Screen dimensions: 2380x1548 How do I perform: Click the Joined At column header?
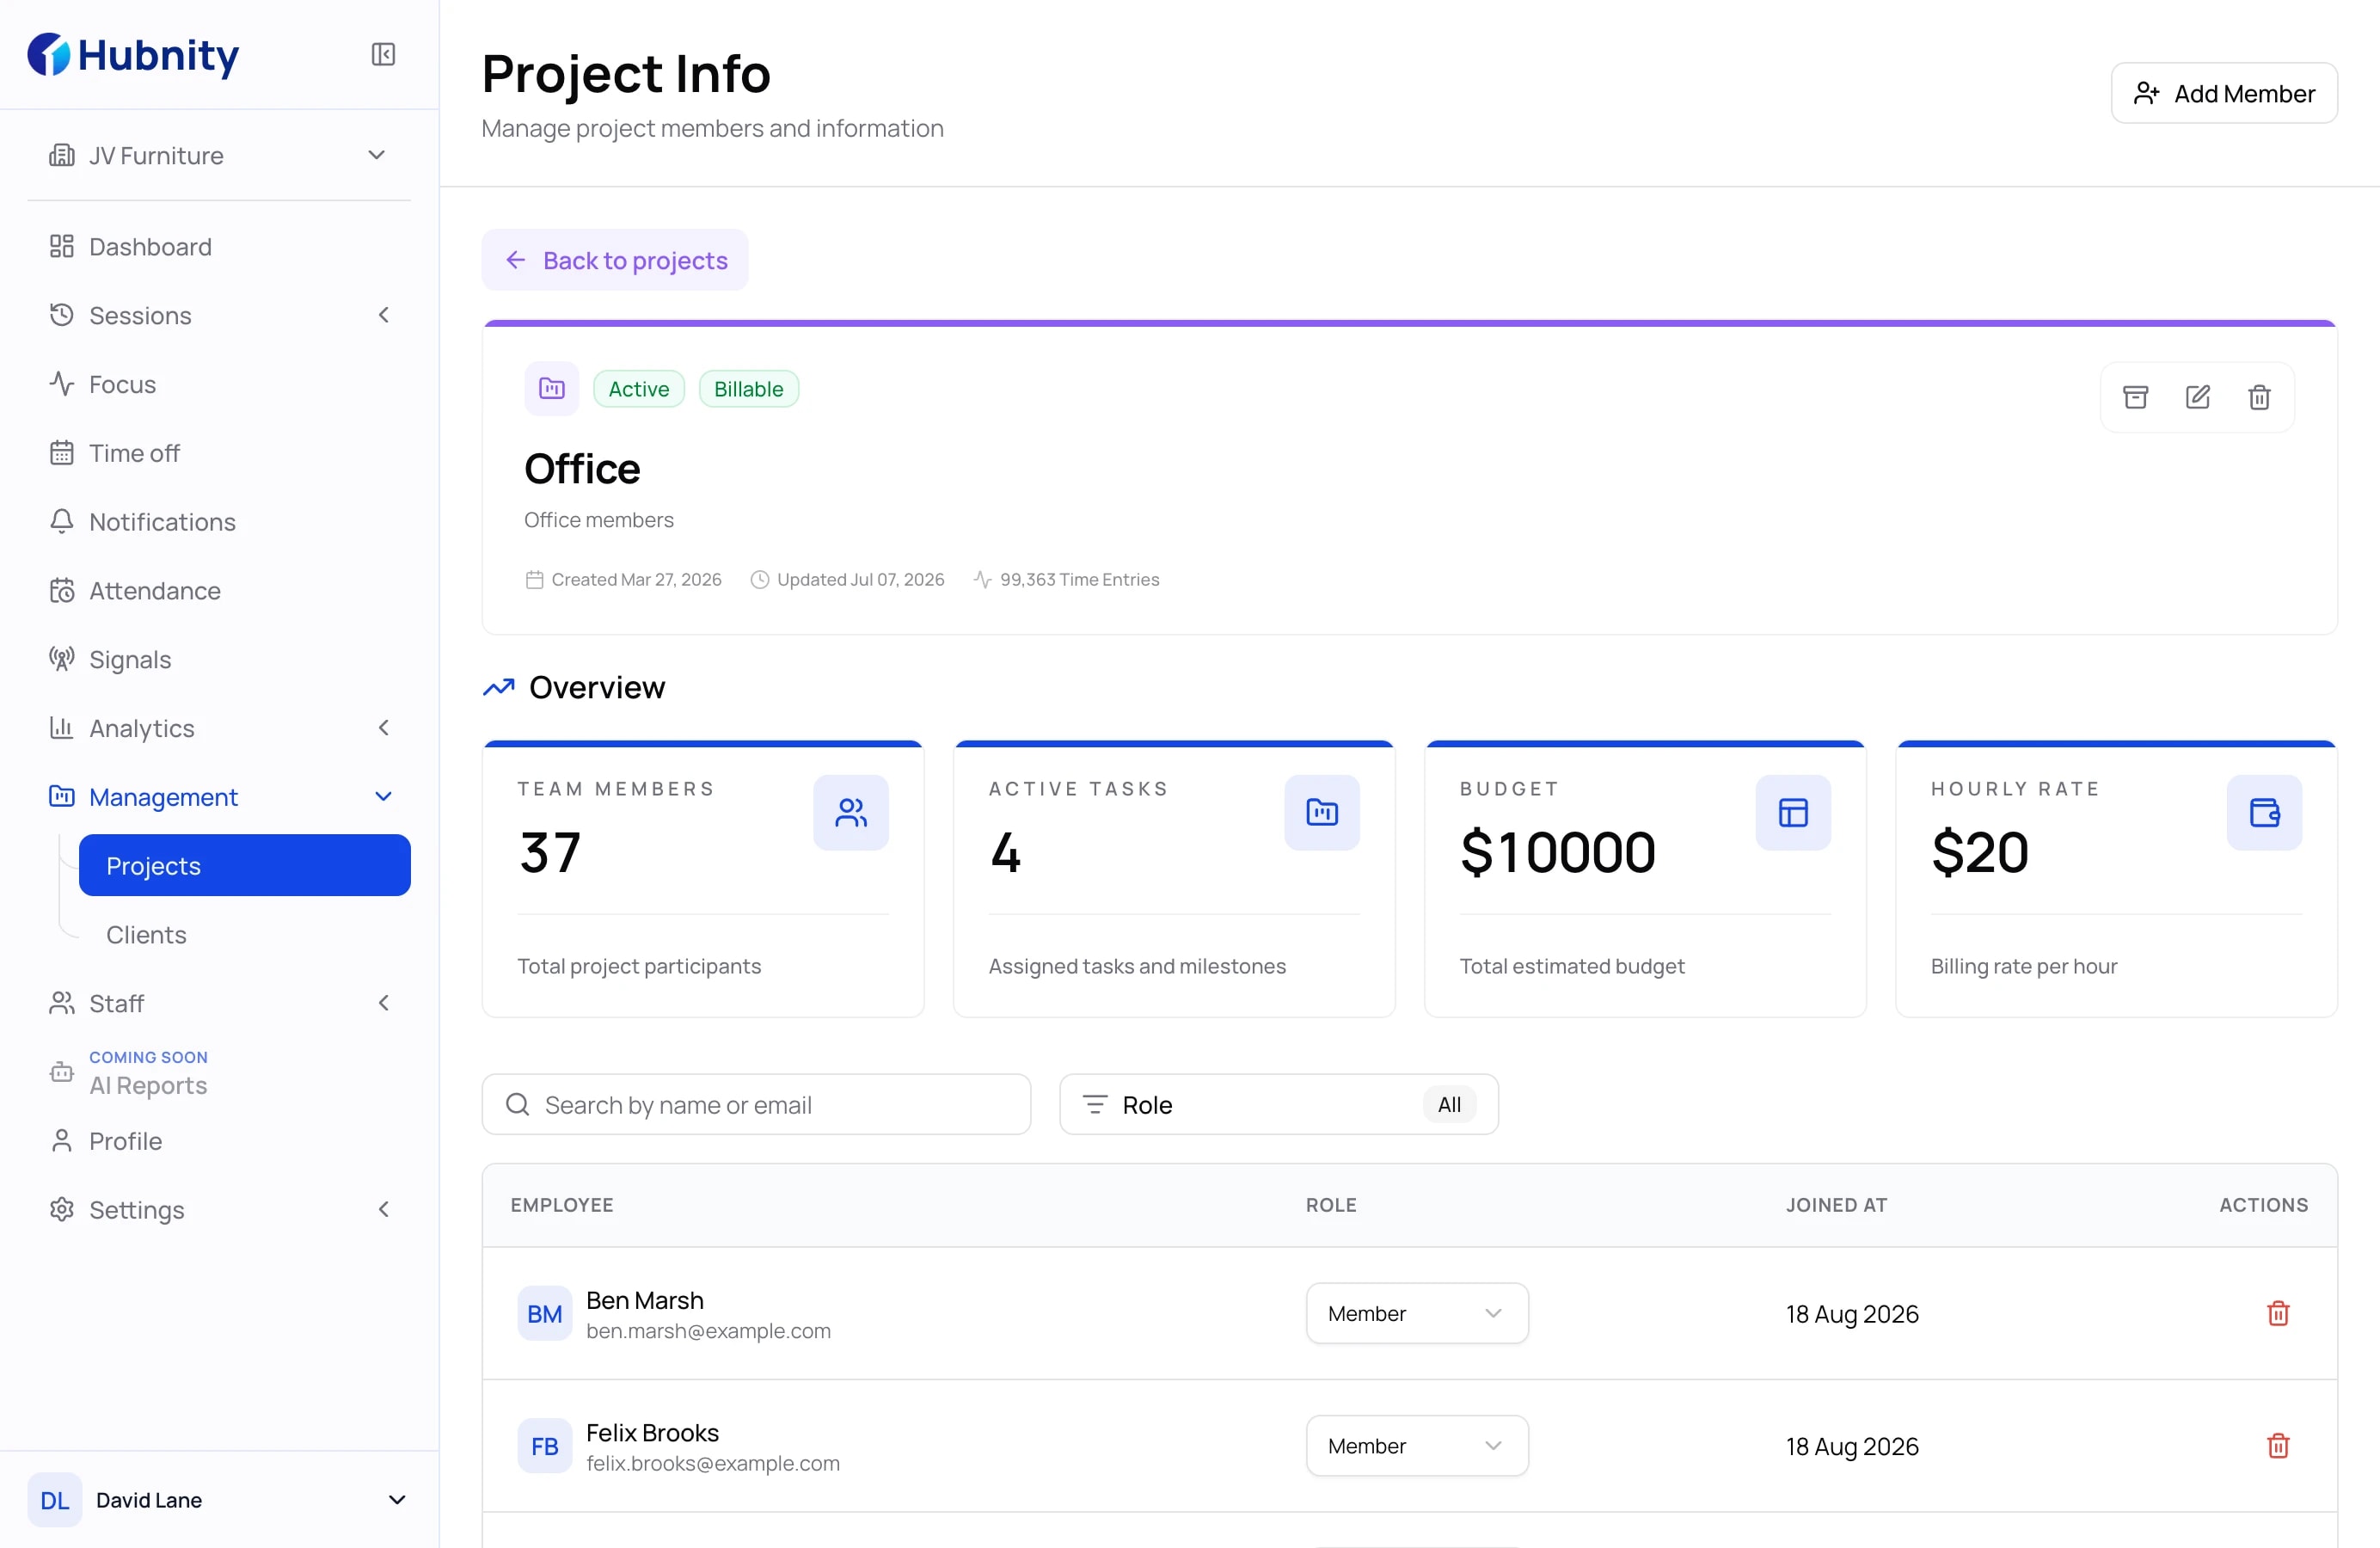(x=1837, y=1205)
